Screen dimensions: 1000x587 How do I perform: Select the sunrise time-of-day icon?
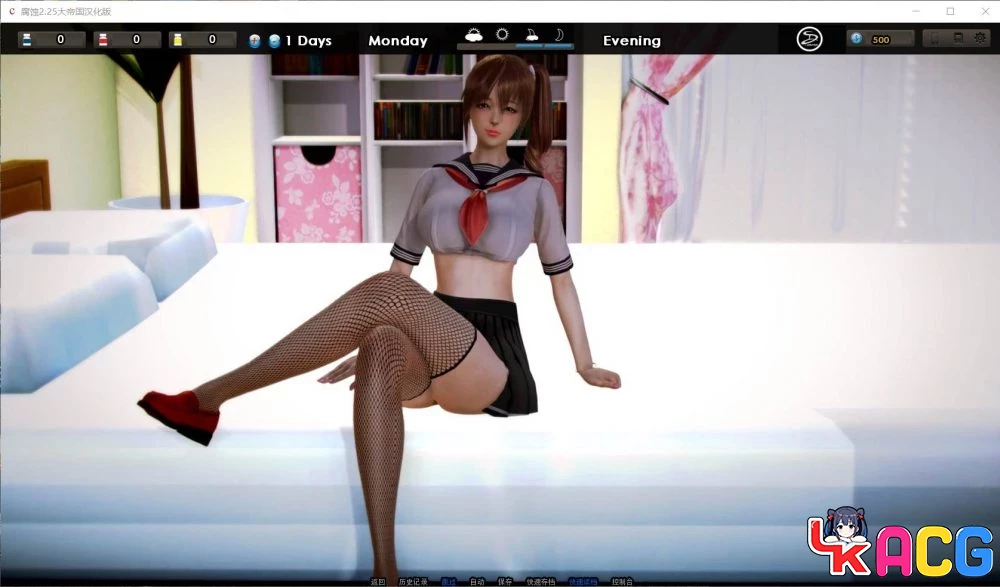[x=473, y=35]
